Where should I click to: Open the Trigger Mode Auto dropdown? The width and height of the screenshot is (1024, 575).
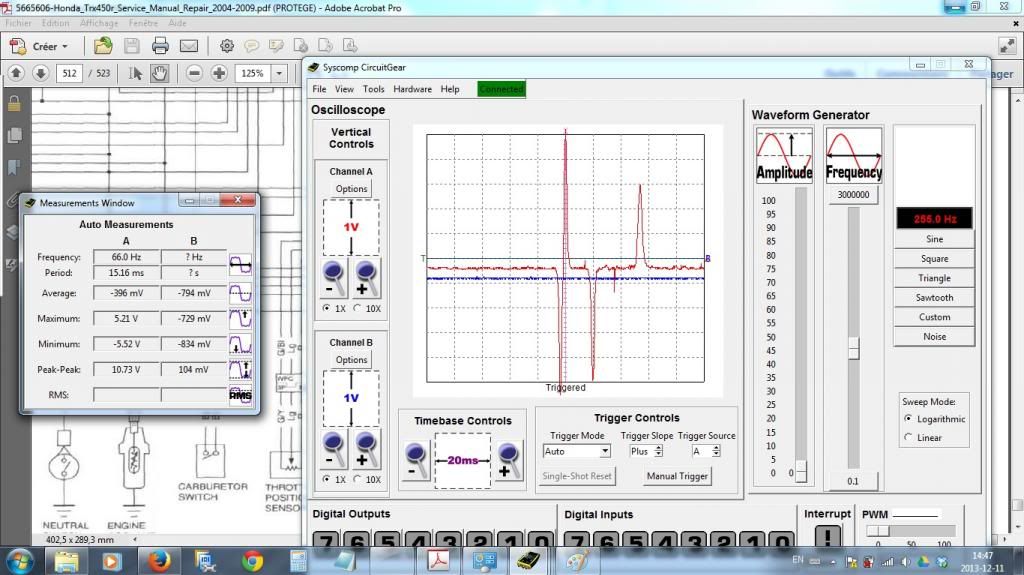(x=605, y=451)
